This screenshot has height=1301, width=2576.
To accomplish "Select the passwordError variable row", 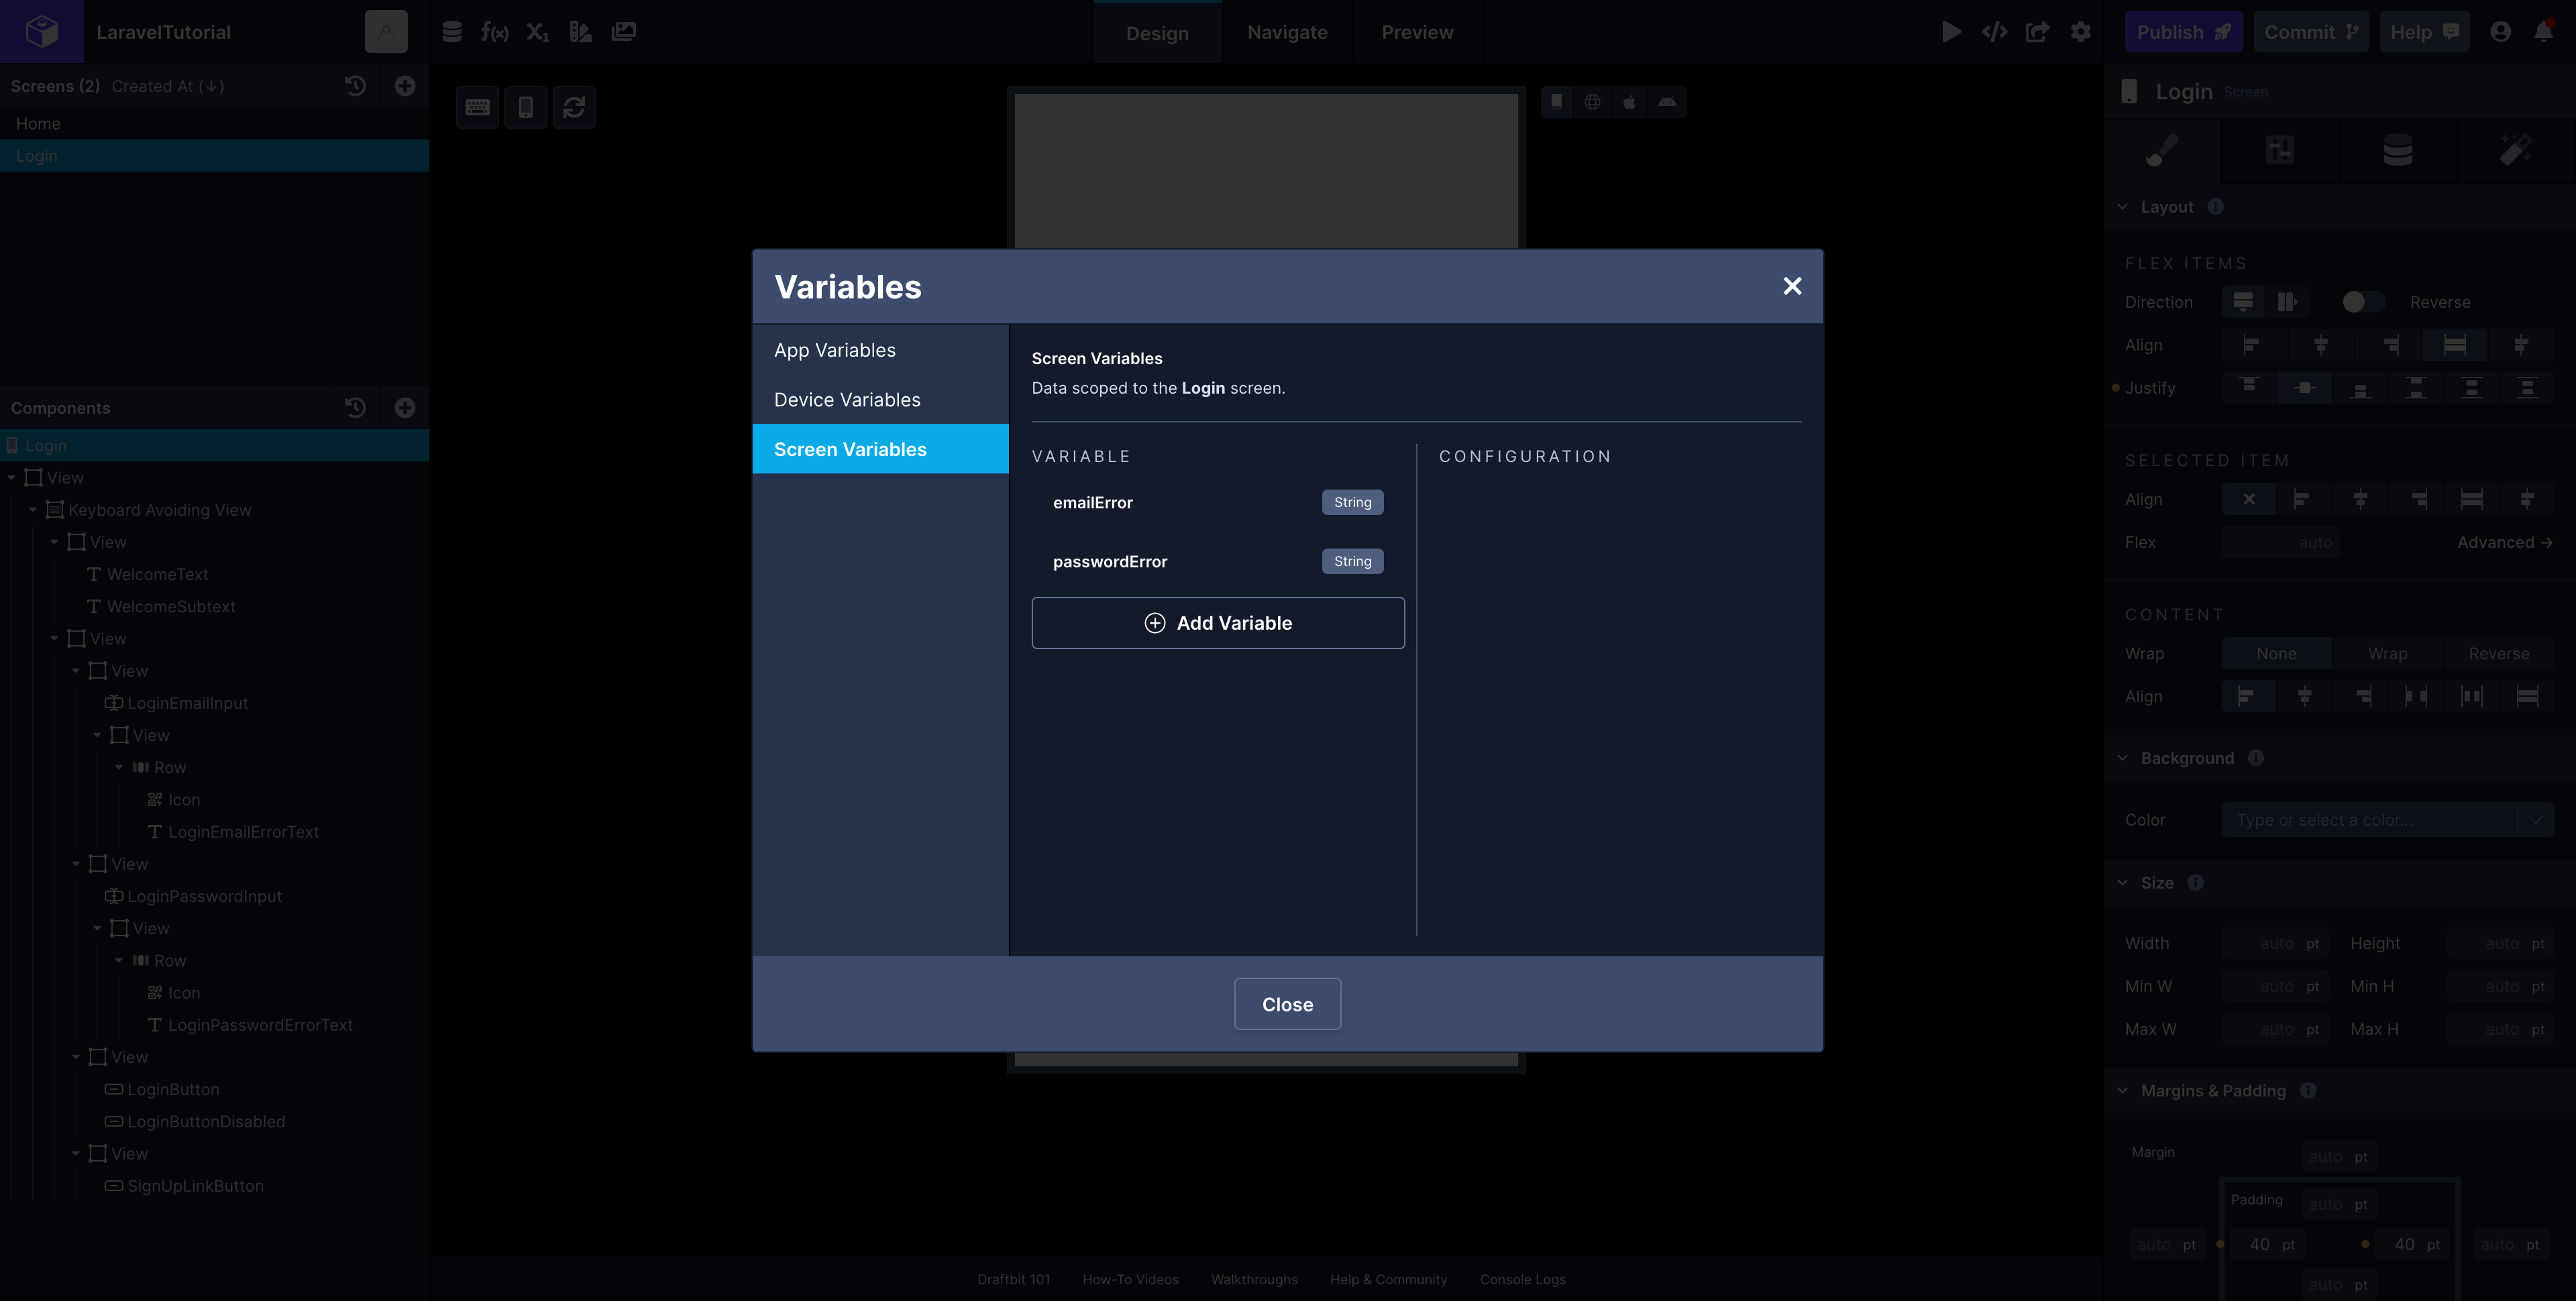I will point(1218,561).
